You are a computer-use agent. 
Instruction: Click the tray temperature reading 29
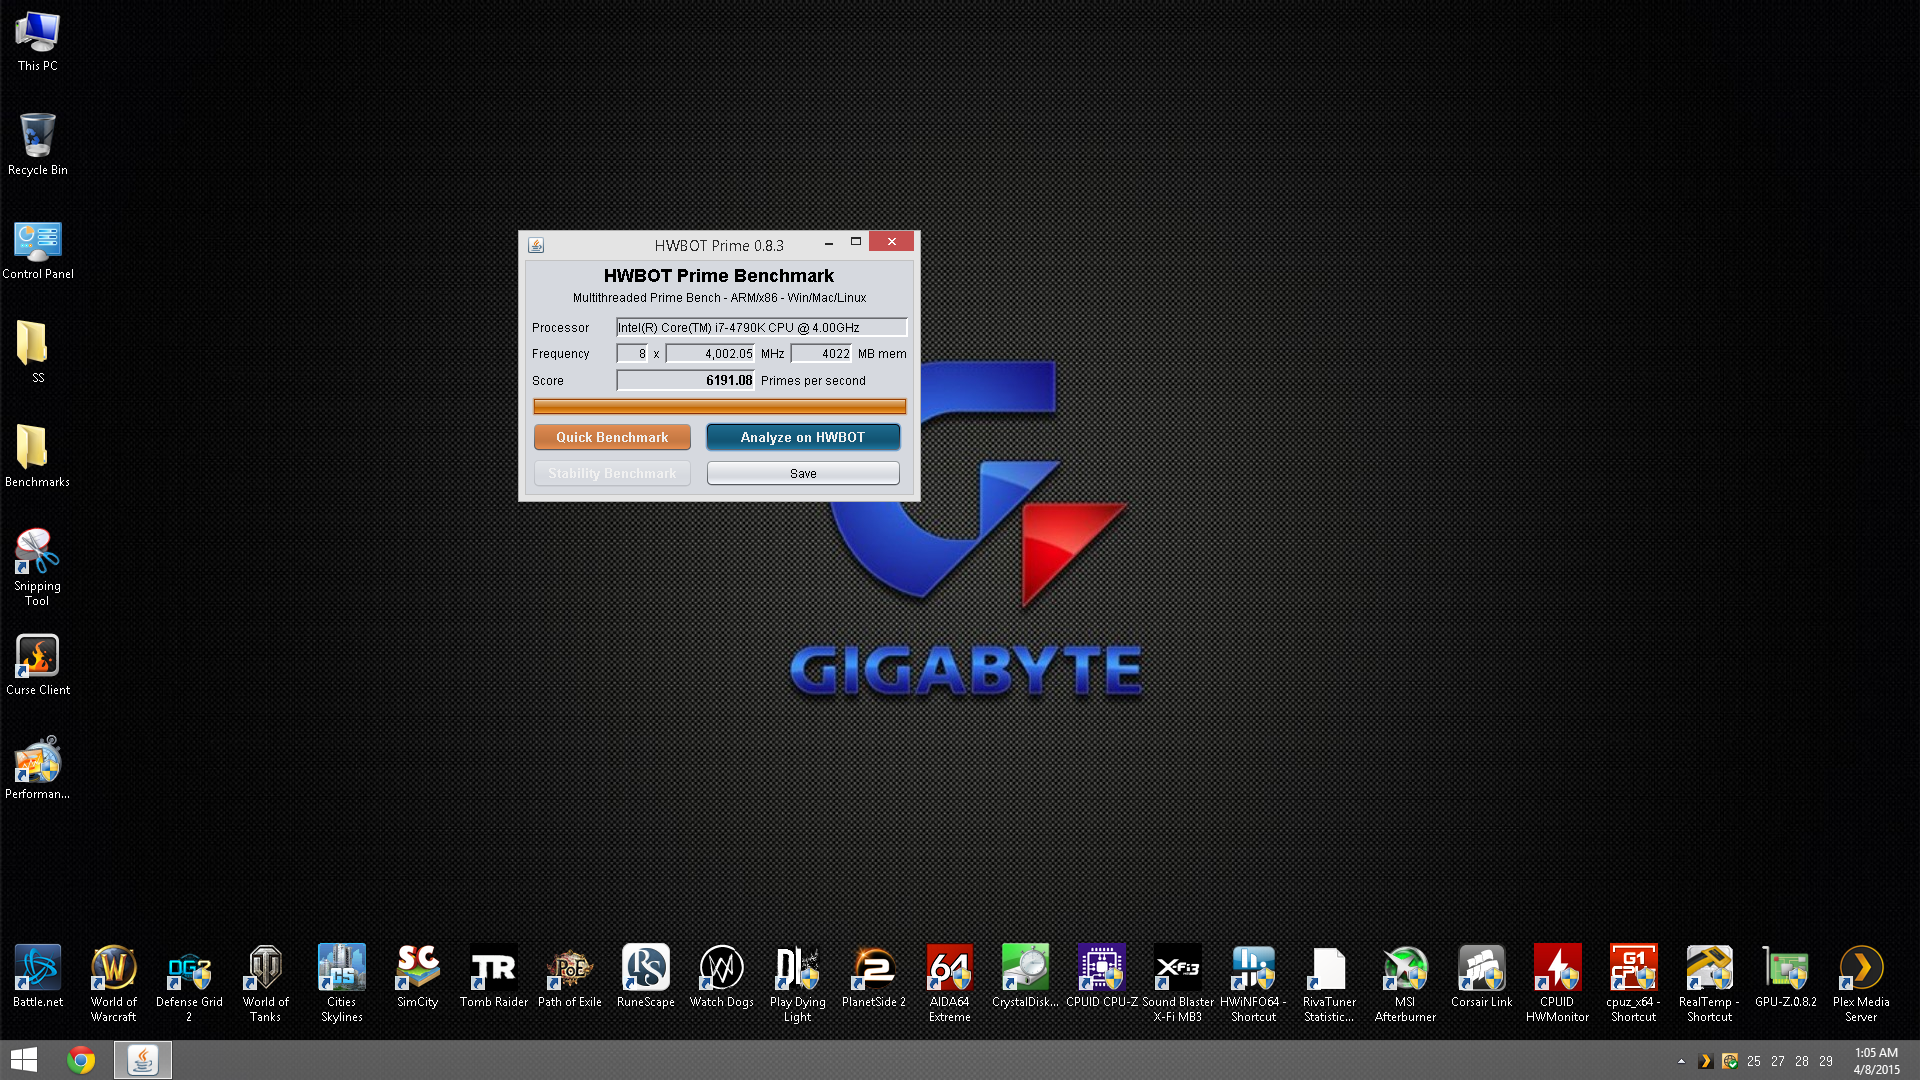(x=1826, y=1062)
